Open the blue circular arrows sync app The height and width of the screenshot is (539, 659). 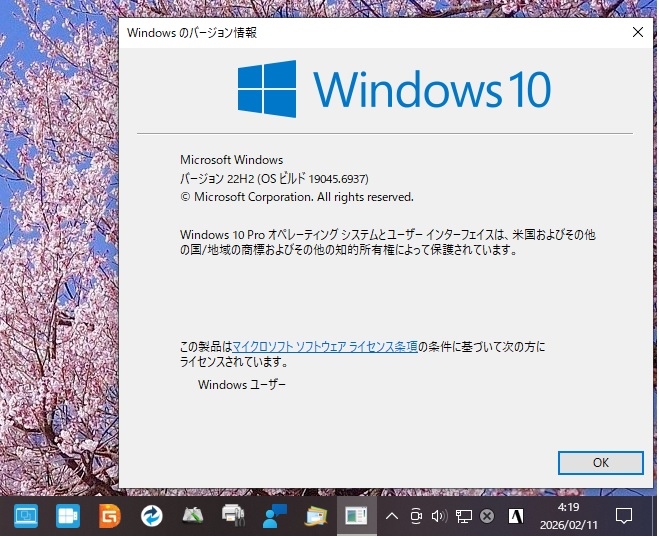click(151, 517)
